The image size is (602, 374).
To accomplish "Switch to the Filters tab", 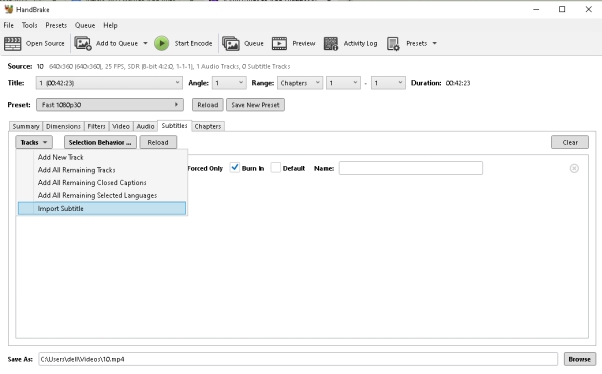I will [96, 126].
